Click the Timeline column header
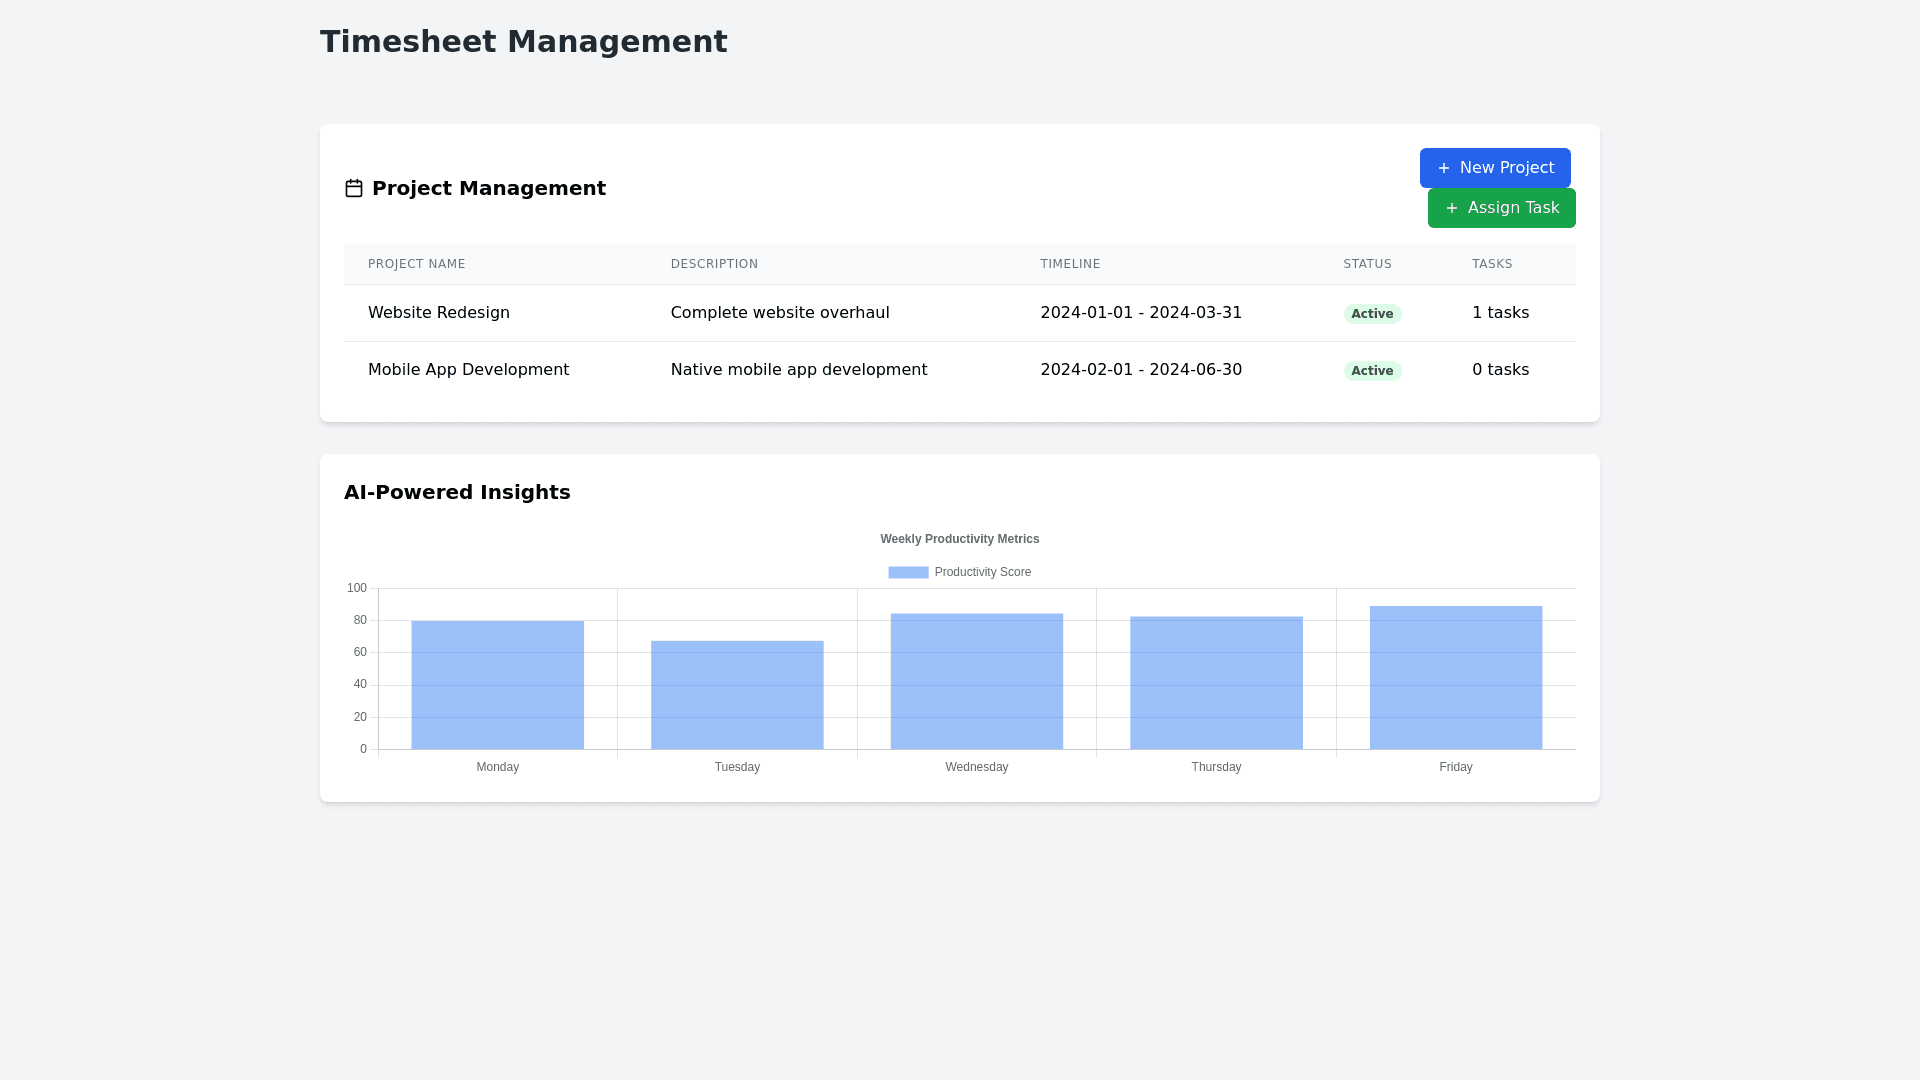Image resolution: width=1920 pixels, height=1080 pixels. click(1070, 264)
